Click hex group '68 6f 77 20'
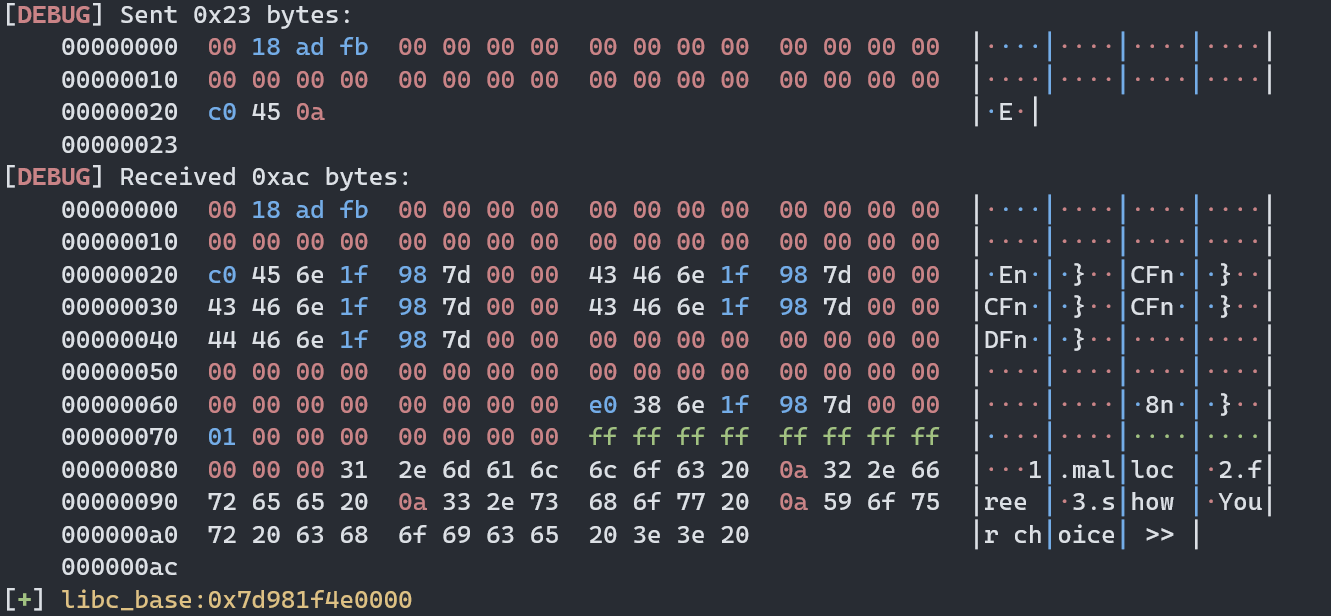 point(669,503)
